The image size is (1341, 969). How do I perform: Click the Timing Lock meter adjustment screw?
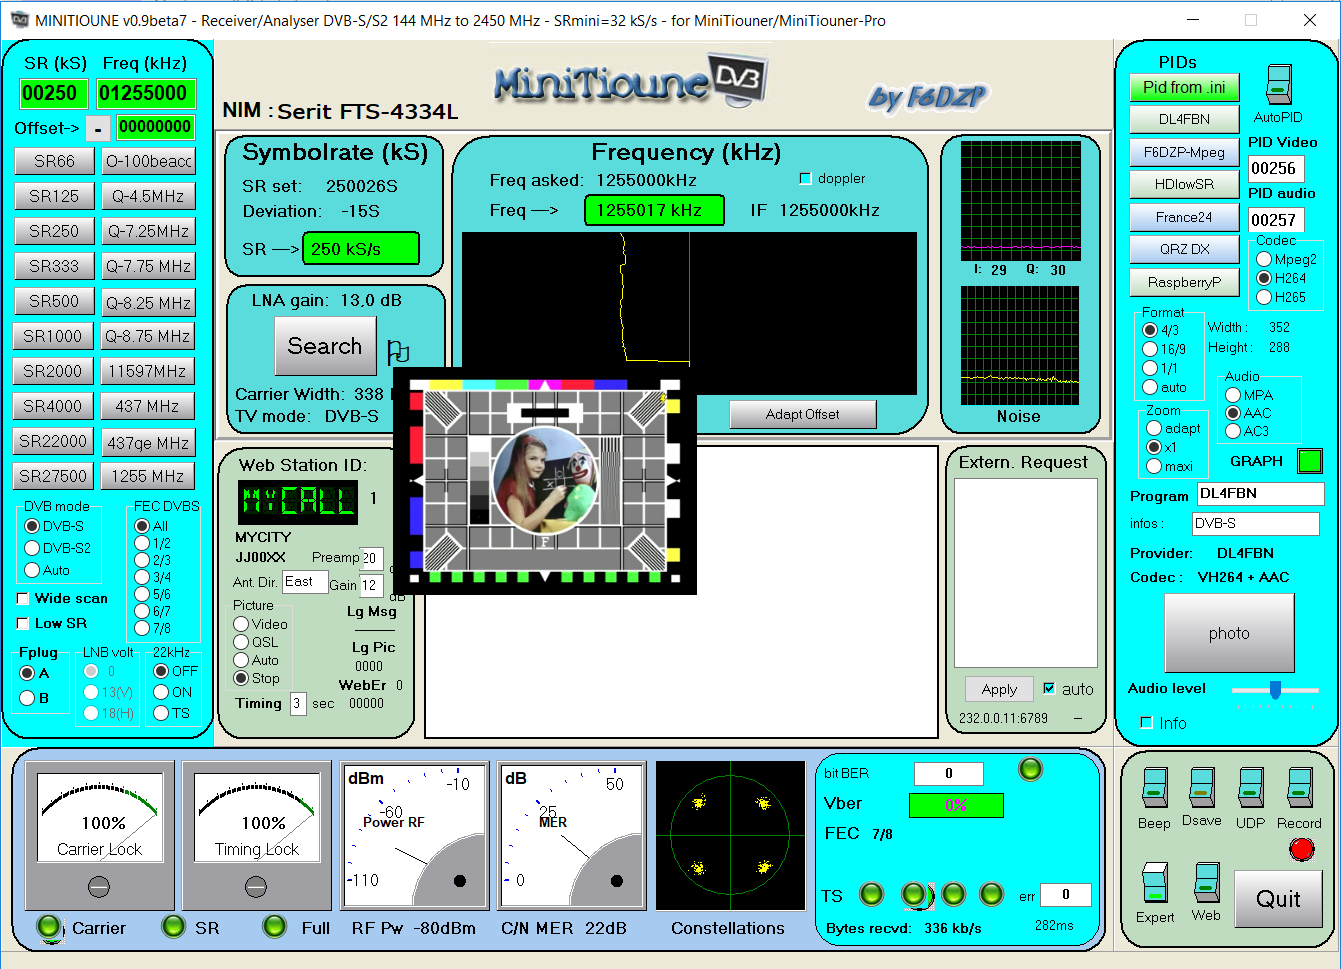[x=256, y=886]
